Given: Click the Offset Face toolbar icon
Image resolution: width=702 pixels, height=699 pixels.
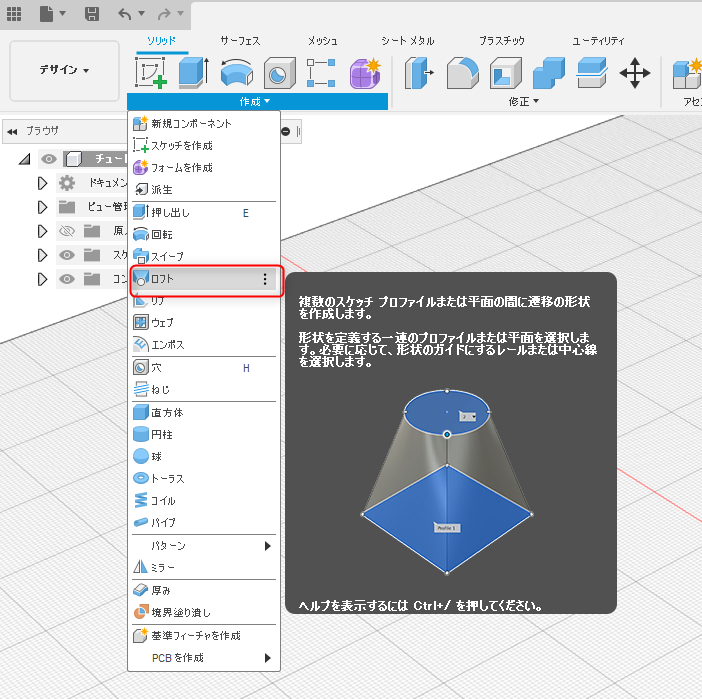Looking at the screenshot, I should [x=592, y=73].
